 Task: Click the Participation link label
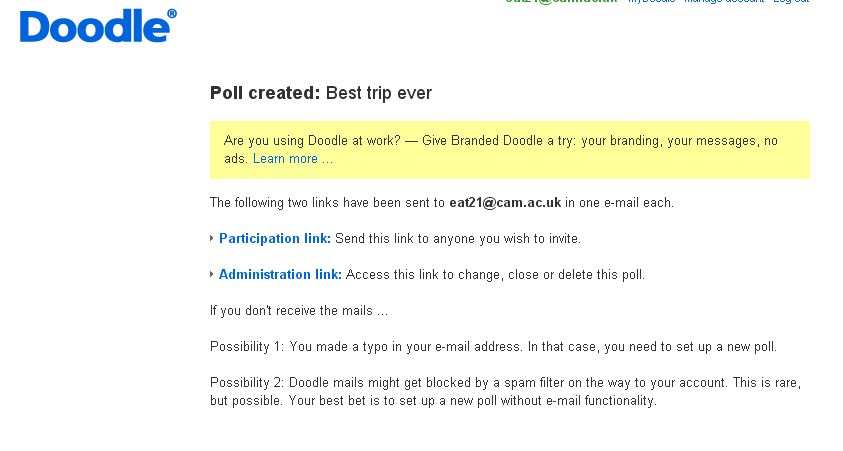(x=275, y=239)
